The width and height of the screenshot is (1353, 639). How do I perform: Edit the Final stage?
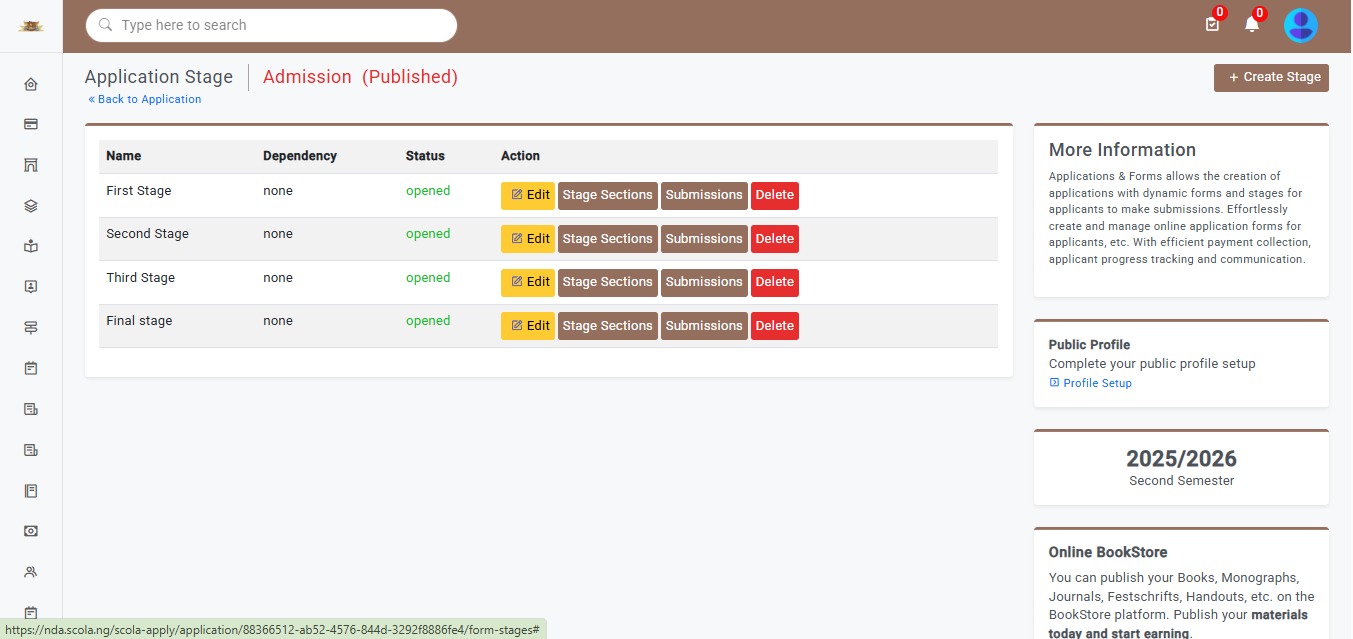(x=527, y=326)
